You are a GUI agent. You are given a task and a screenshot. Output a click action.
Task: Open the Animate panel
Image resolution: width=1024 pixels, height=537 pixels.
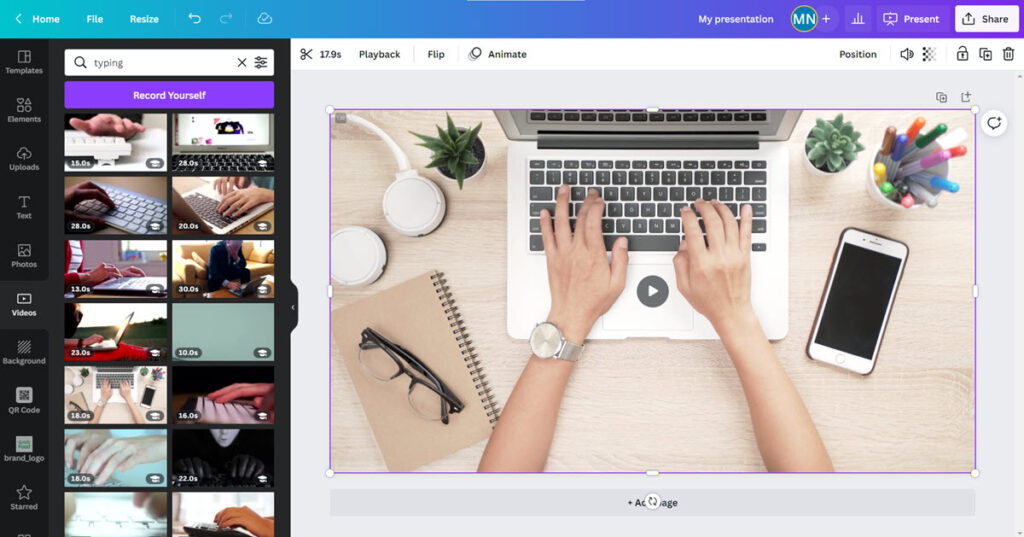[498, 54]
